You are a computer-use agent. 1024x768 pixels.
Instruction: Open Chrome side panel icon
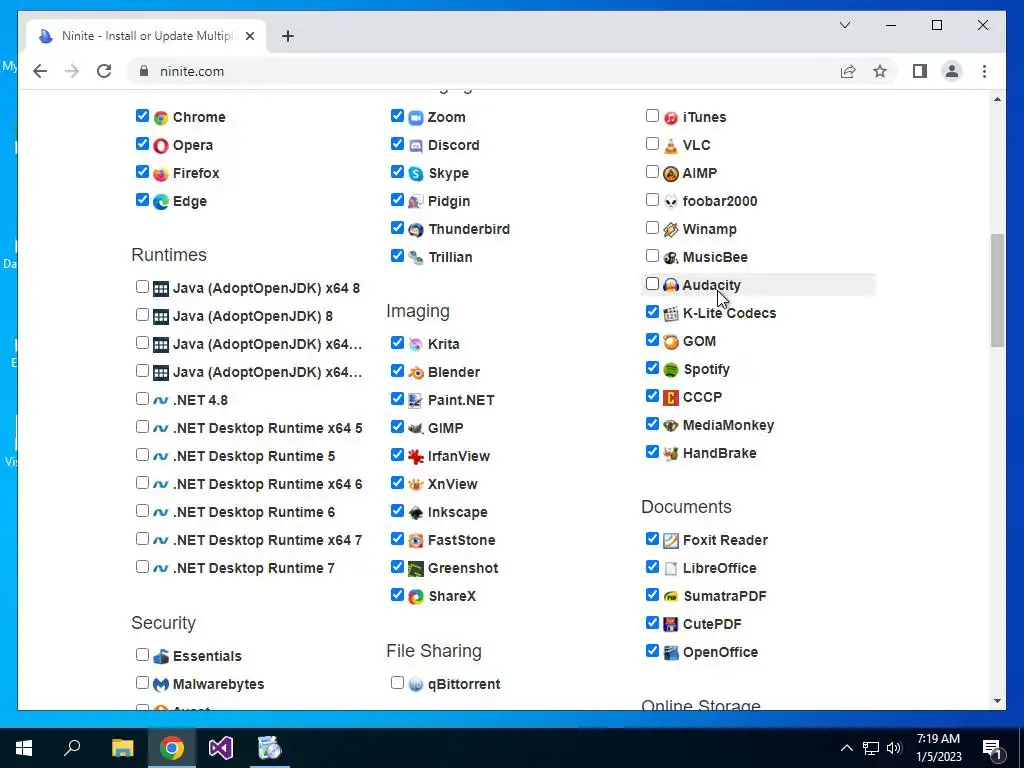point(920,71)
